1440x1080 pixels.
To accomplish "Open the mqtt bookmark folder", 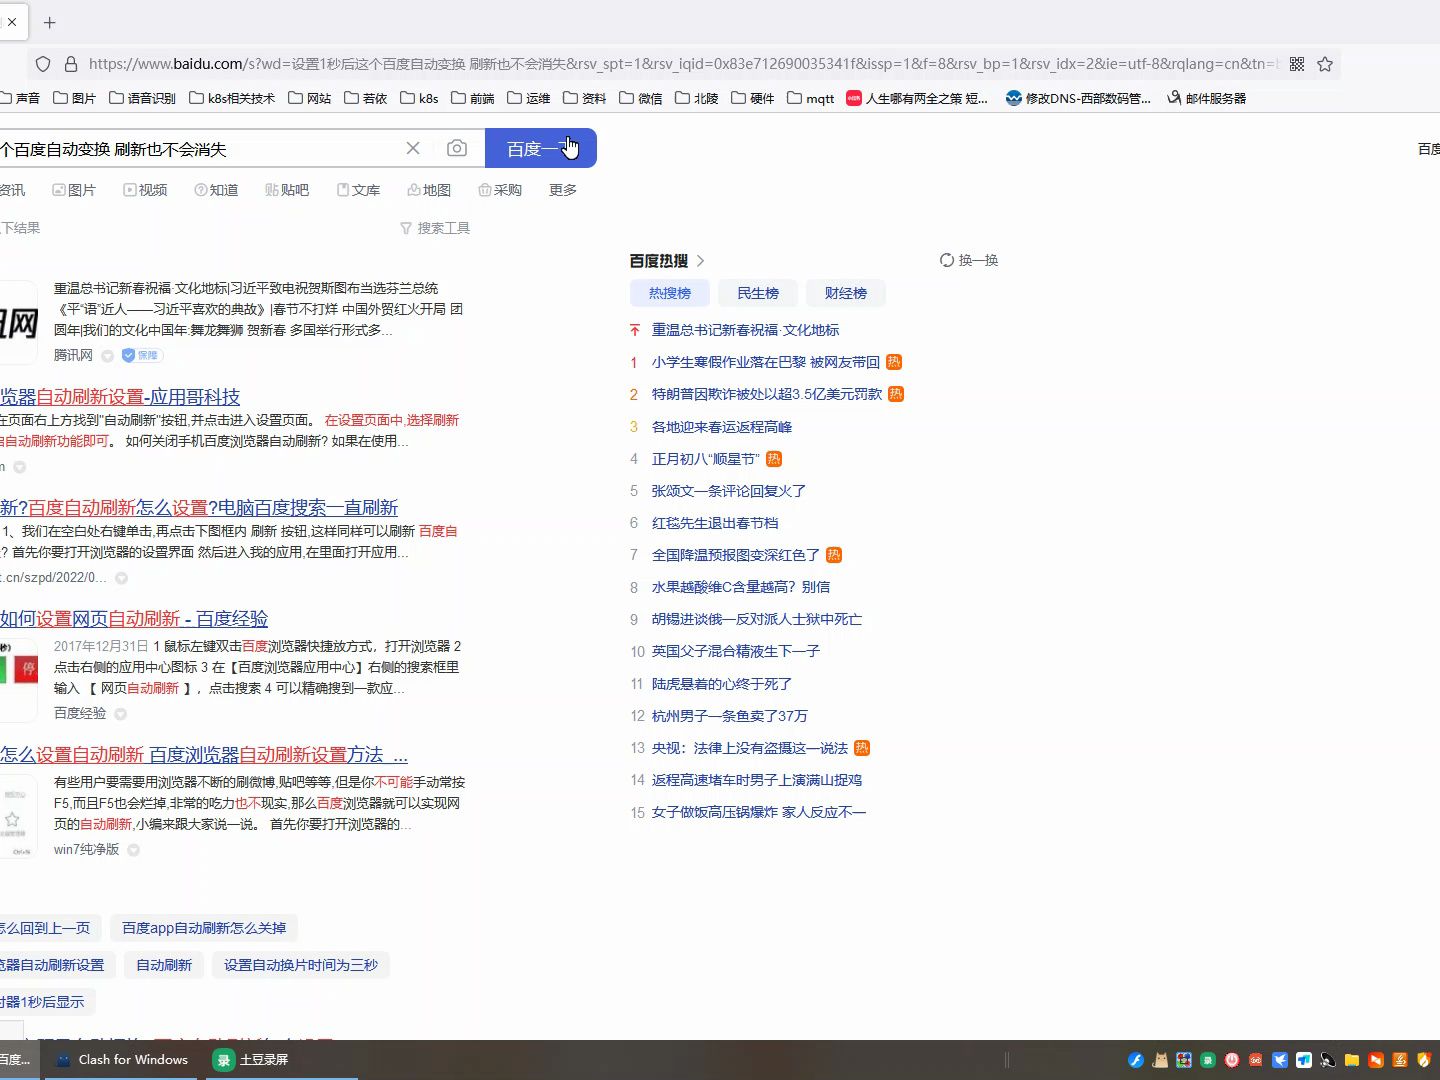I will click(x=811, y=98).
